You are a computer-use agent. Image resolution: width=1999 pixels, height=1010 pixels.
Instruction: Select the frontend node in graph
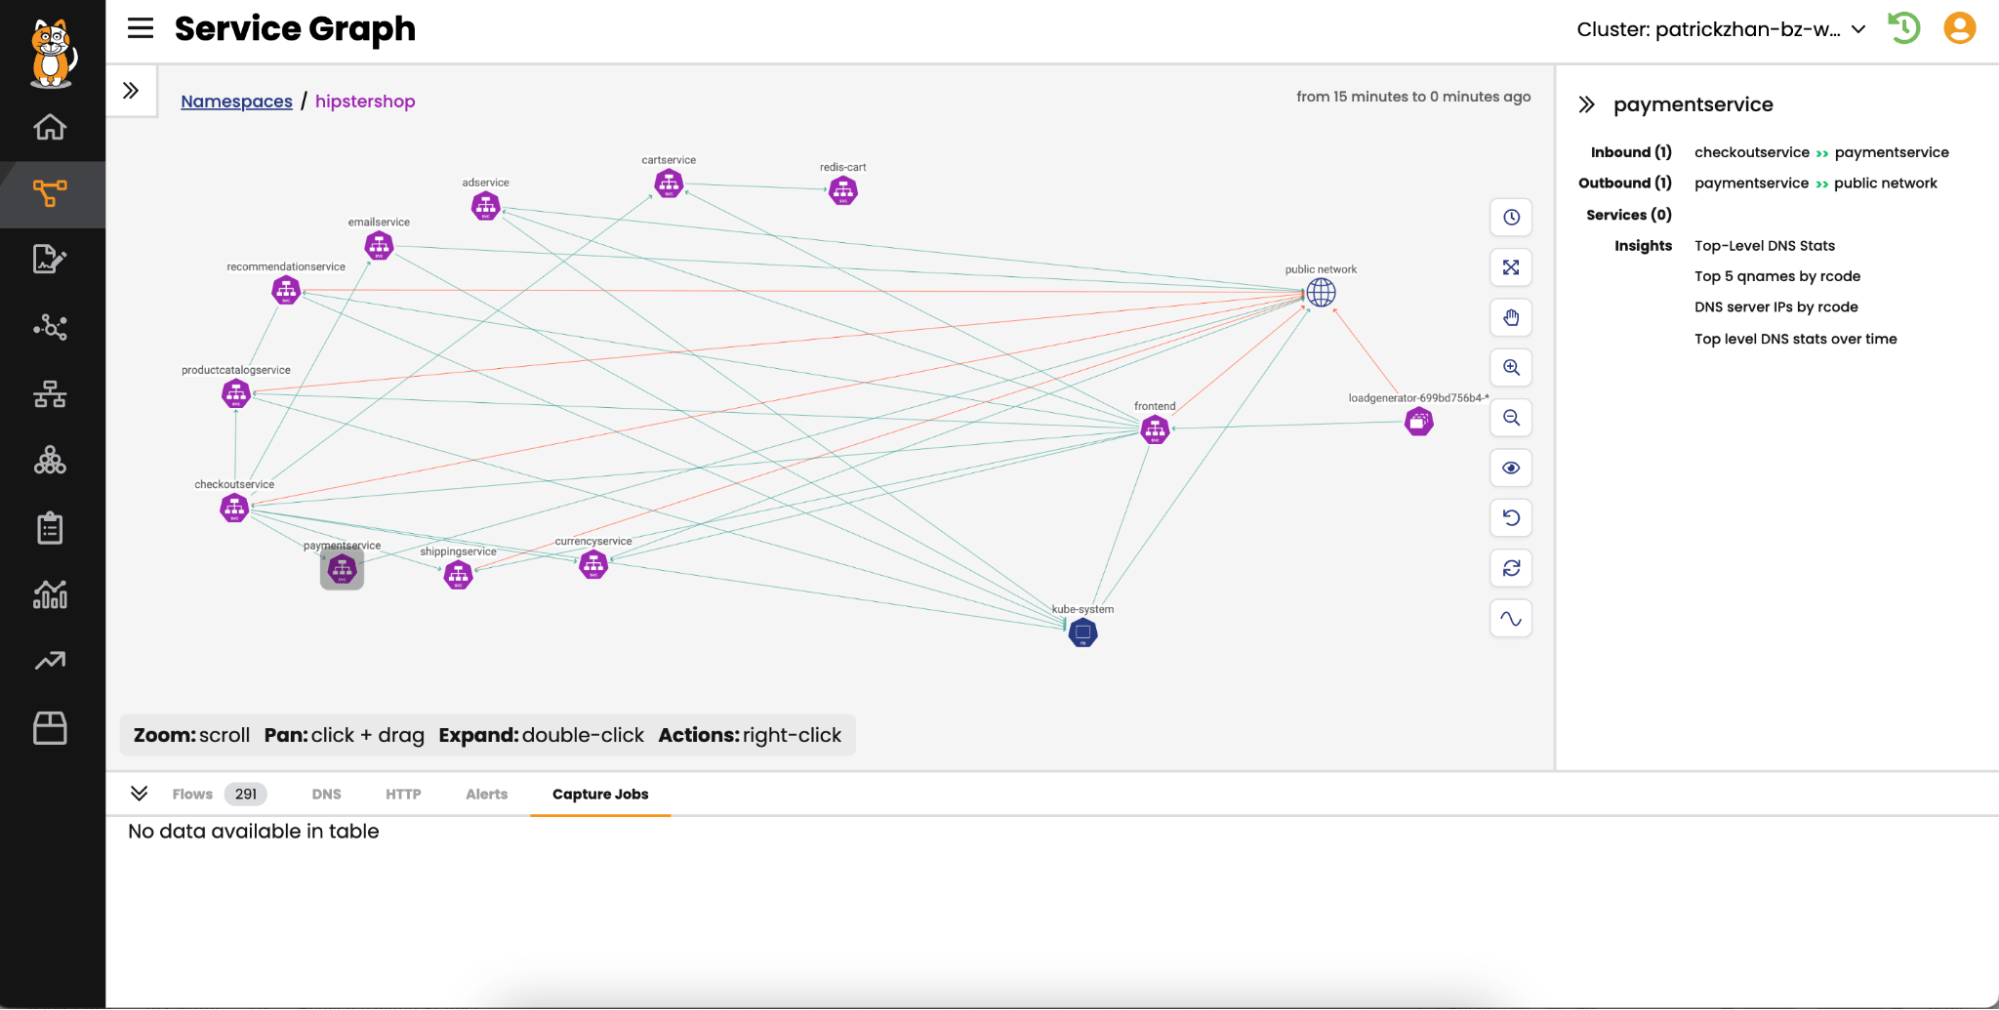1155,430
